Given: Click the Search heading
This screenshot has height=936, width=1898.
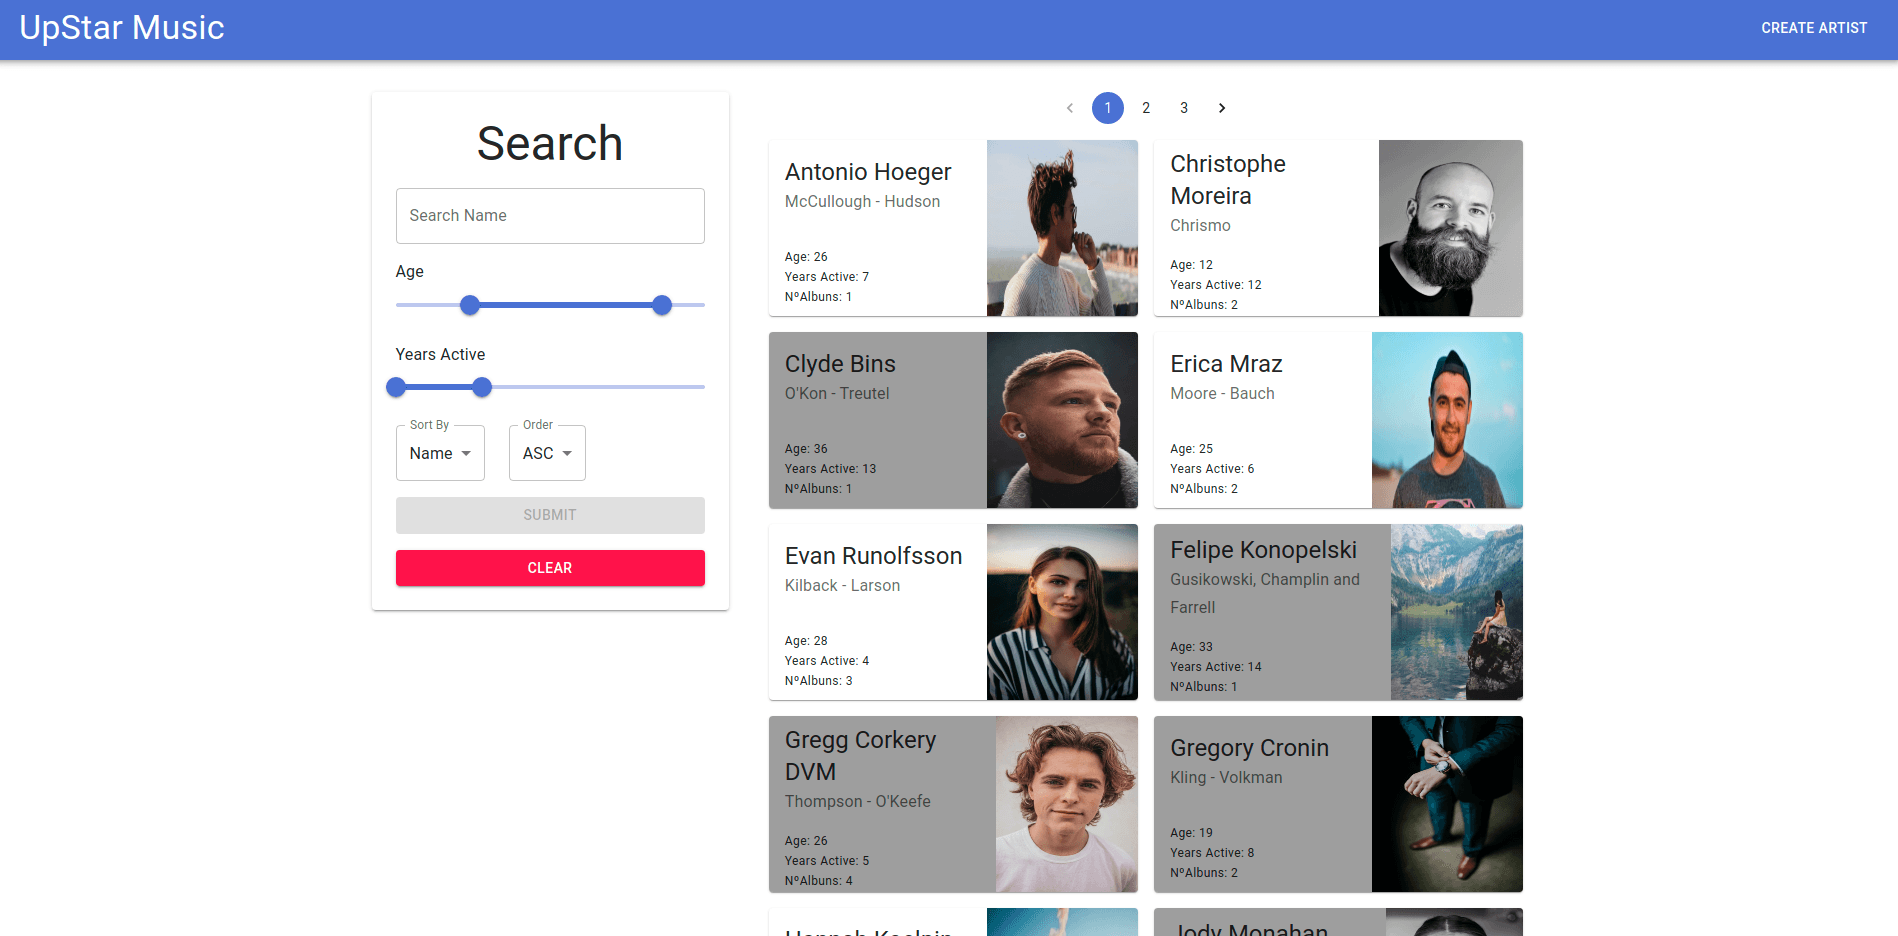Looking at the screenshot, I should coord(550,143).
